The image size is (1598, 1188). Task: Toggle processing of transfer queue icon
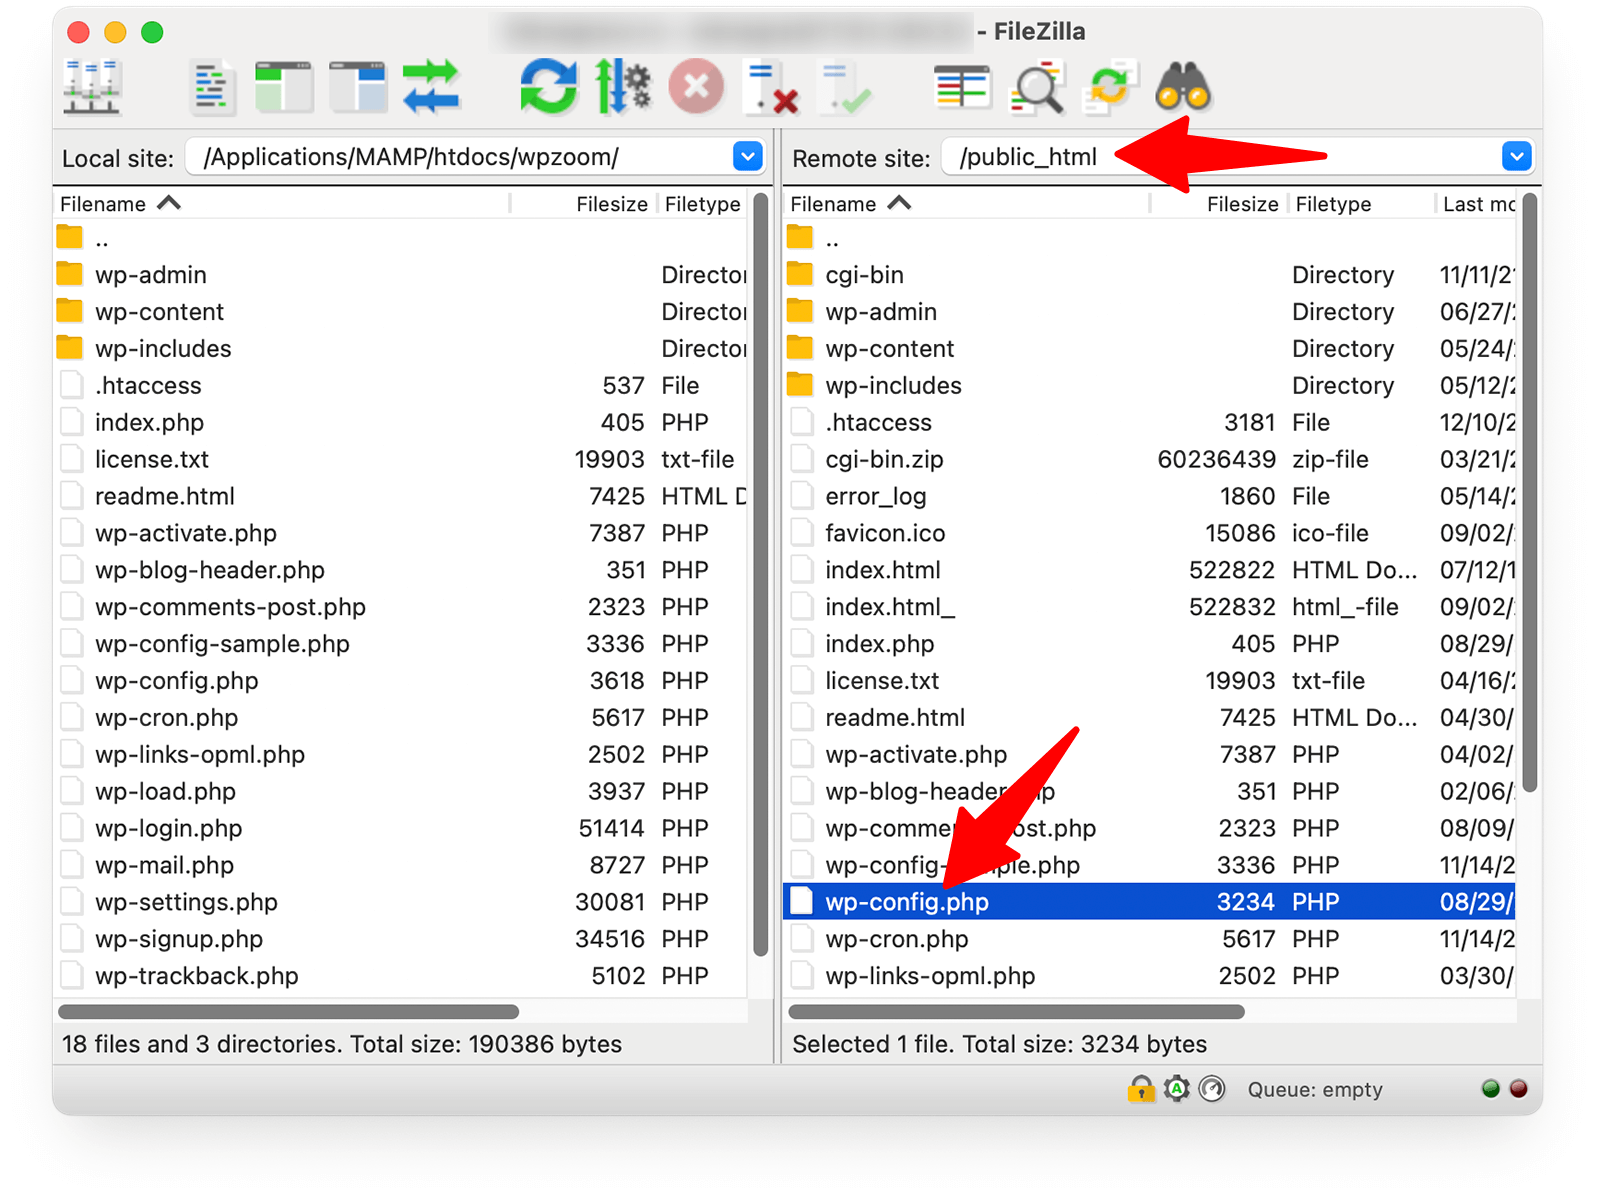click(622, 87)
